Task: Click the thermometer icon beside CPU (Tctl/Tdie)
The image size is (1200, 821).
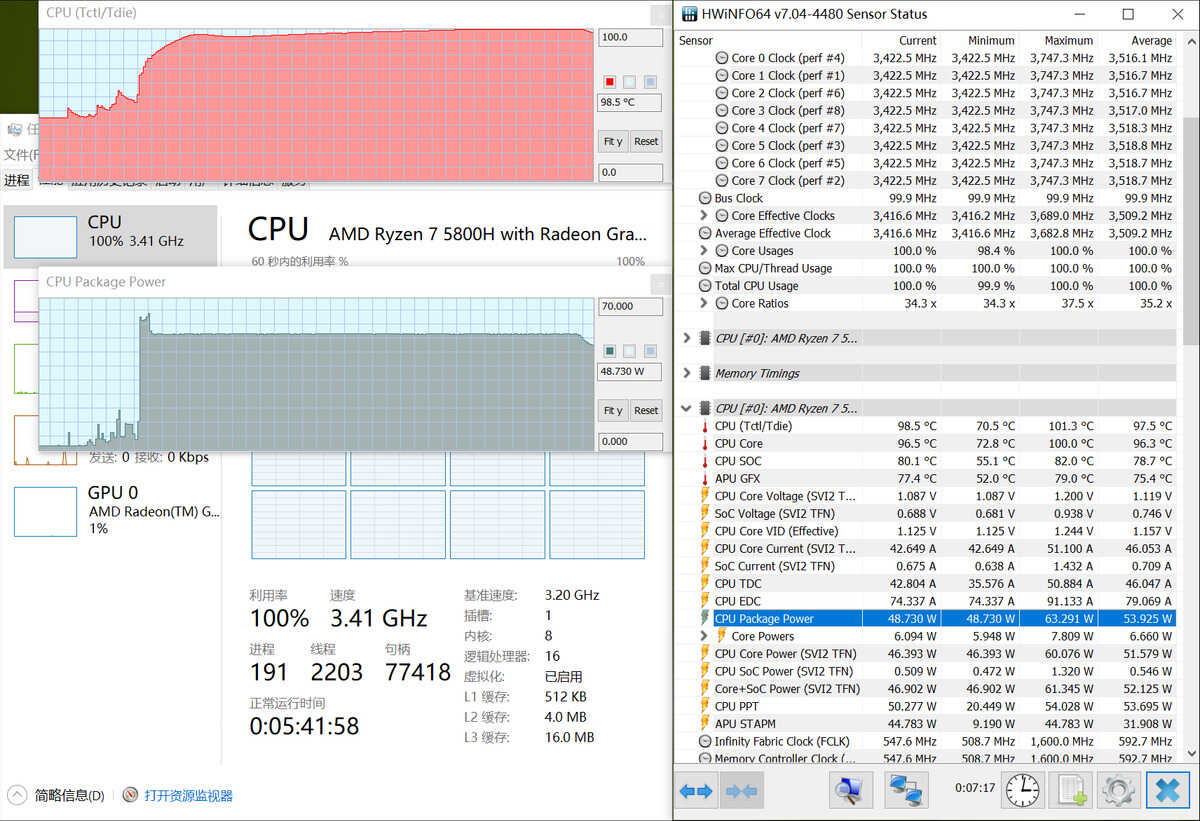Action: point(704,426)
